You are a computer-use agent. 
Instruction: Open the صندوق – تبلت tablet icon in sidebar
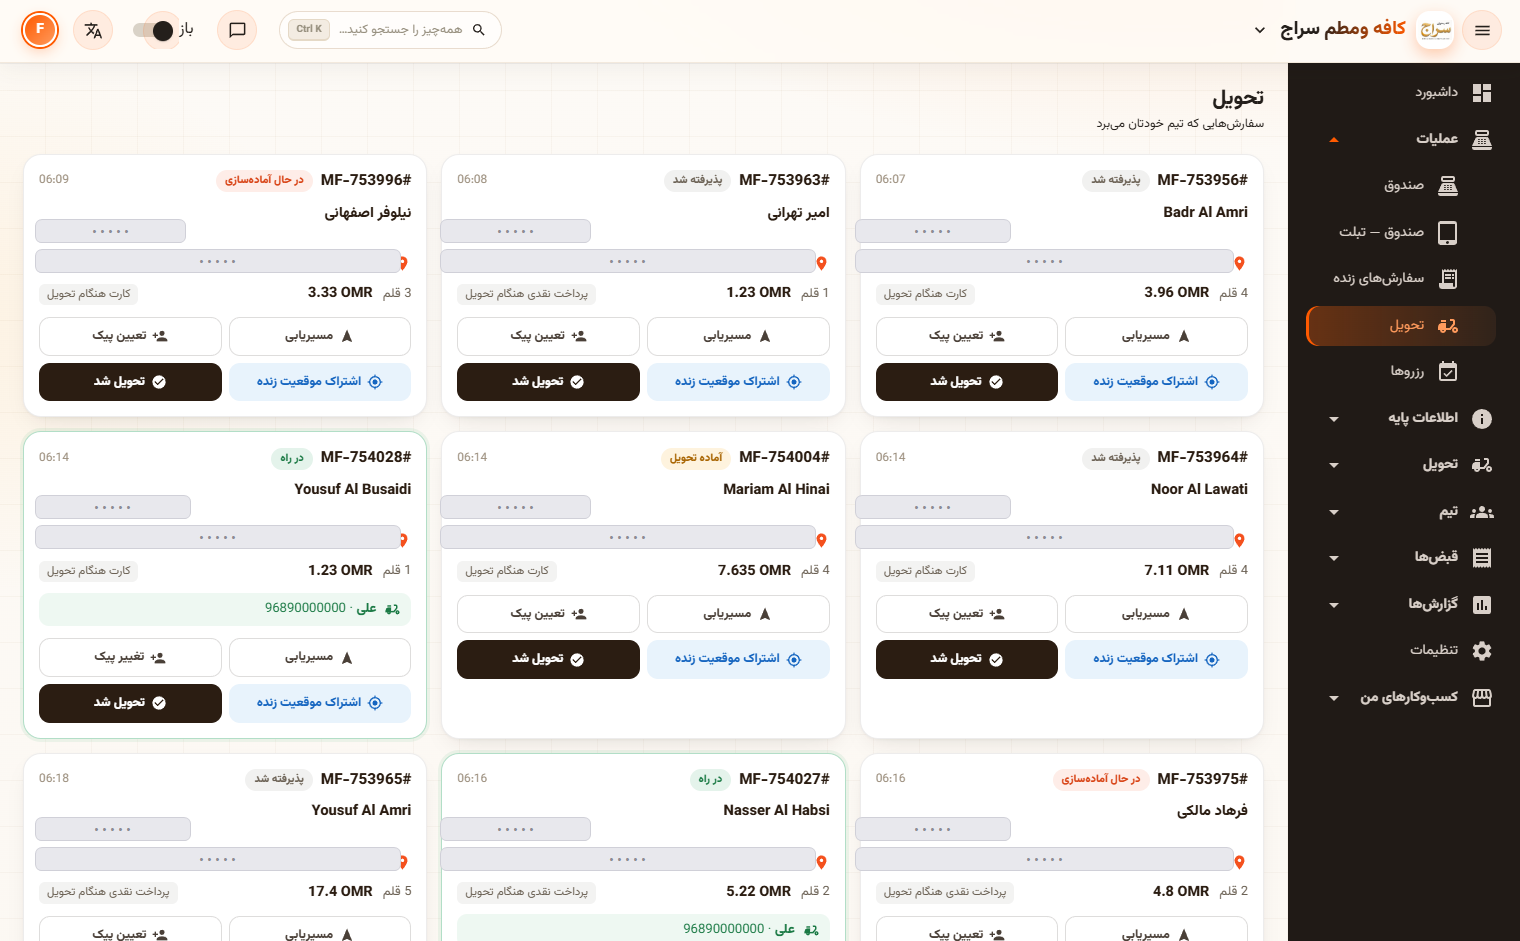1447,232
